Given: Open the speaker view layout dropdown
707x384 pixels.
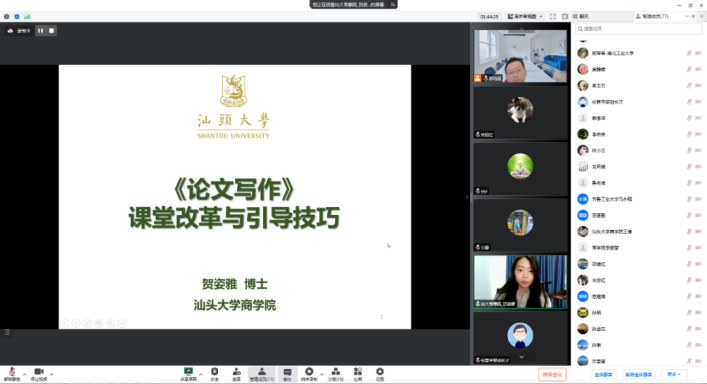Looking at the screenshot, I should [525, 17].
